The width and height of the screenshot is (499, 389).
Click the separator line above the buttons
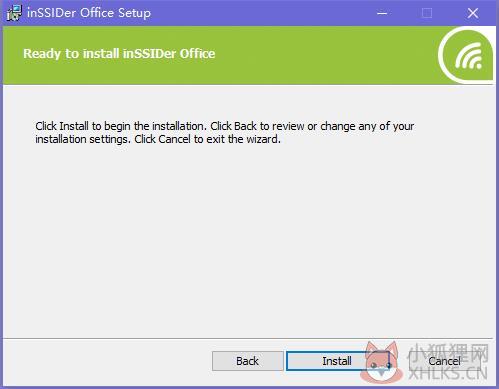[x=248, y=339]
